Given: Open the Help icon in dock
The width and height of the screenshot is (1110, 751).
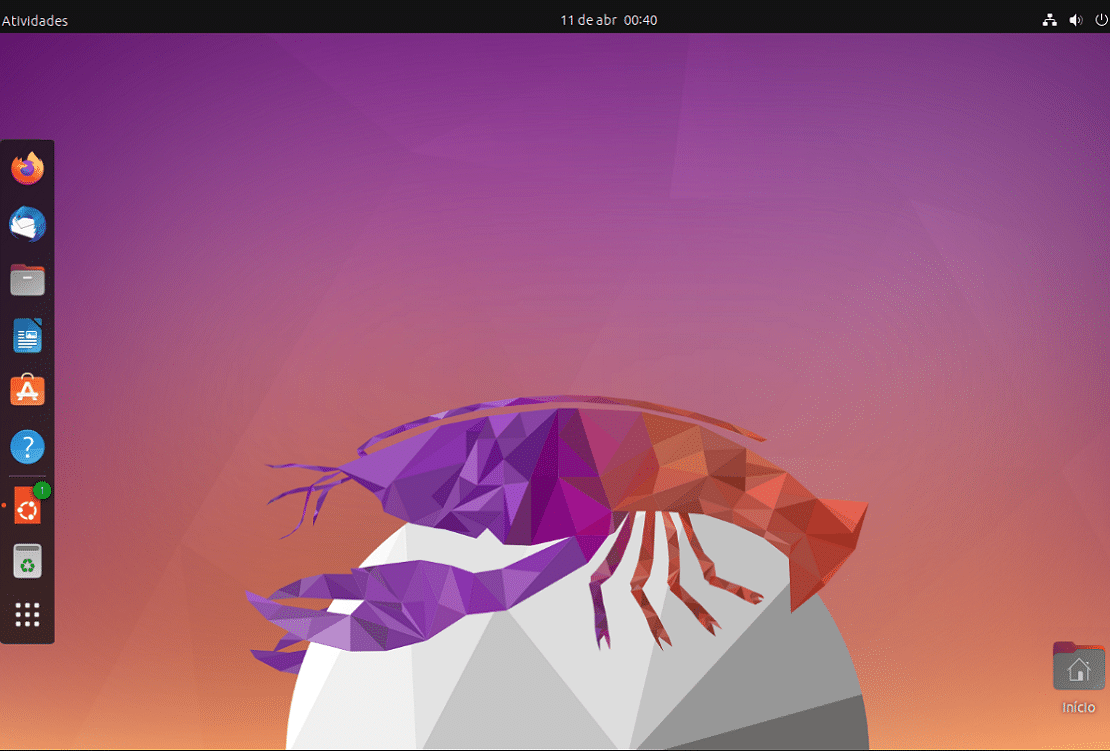Looking at the screenshot, I should coord(28,447).
